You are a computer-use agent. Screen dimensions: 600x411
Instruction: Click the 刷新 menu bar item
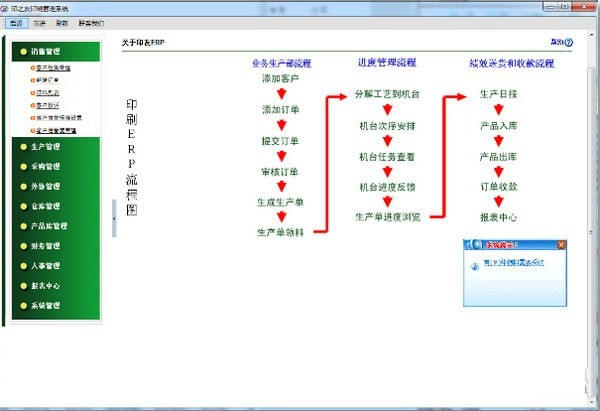[x=62, y=23]
